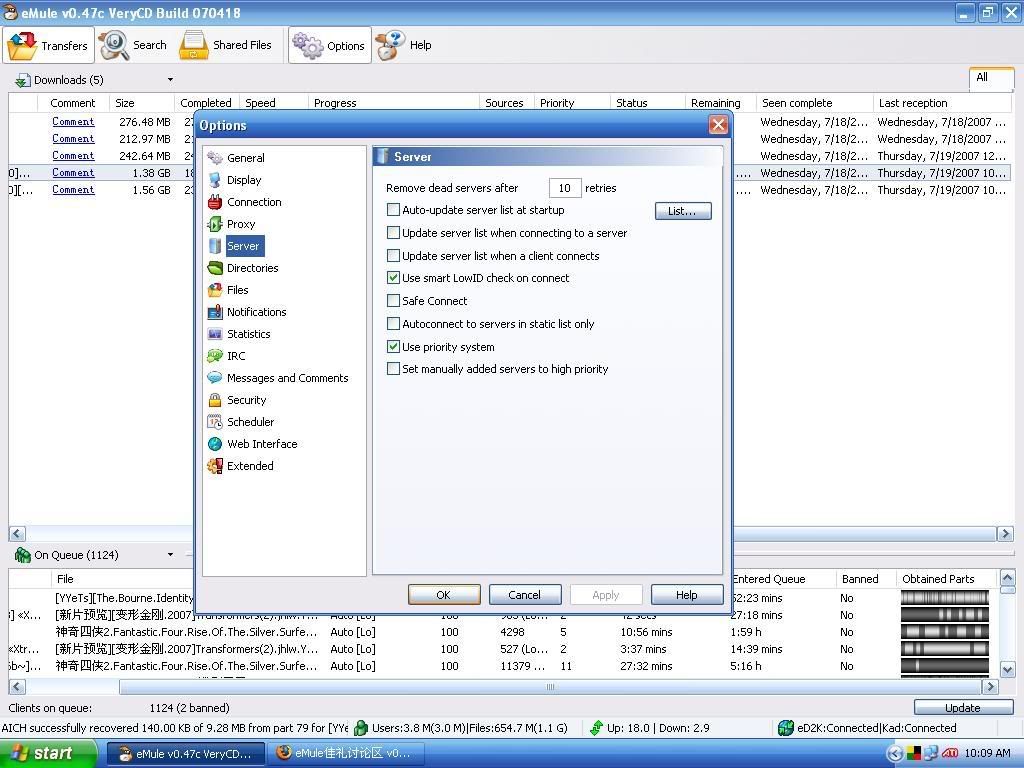Image resolution: width=1024 pixels, height=768 pixels.
Task: Open Comment link for 1.56 GB download
Action: click(x=73, y=189)
